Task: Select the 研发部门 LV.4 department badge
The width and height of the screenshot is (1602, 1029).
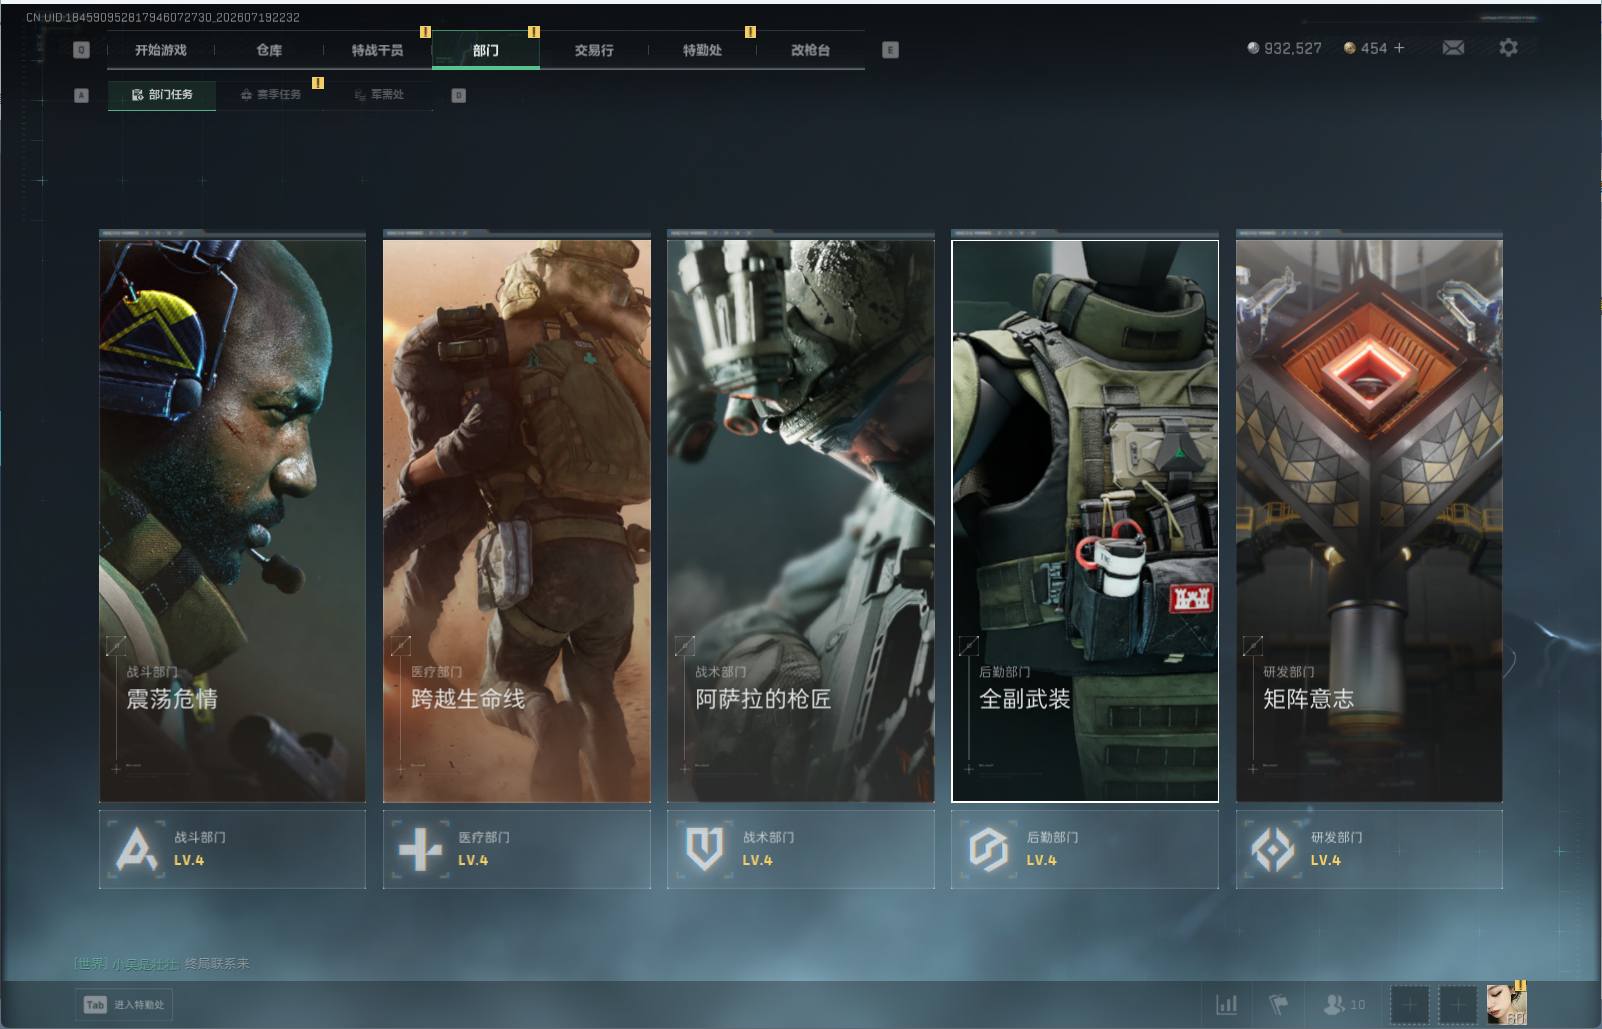Action: tap(1369, 849)
